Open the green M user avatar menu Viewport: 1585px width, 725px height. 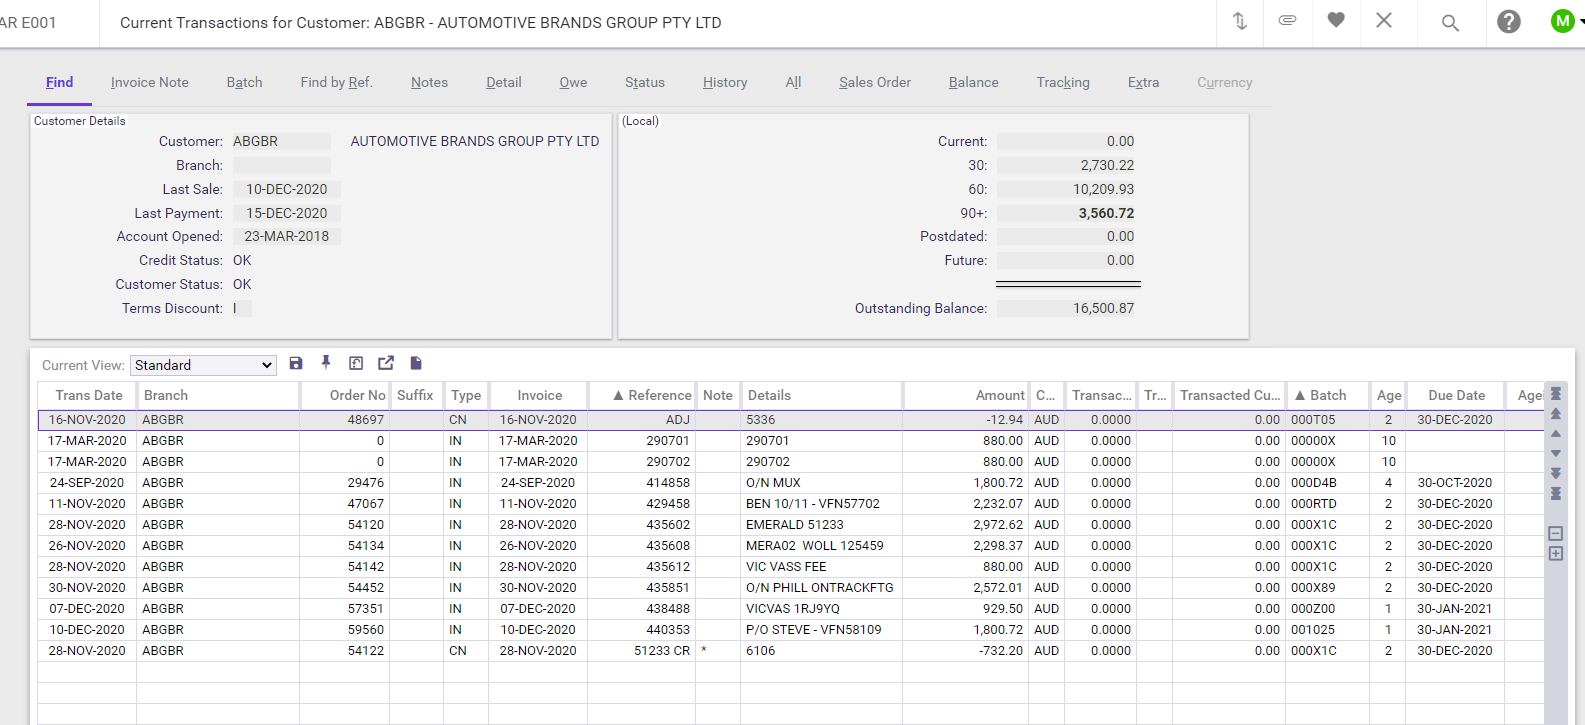tap(1563, 21)
